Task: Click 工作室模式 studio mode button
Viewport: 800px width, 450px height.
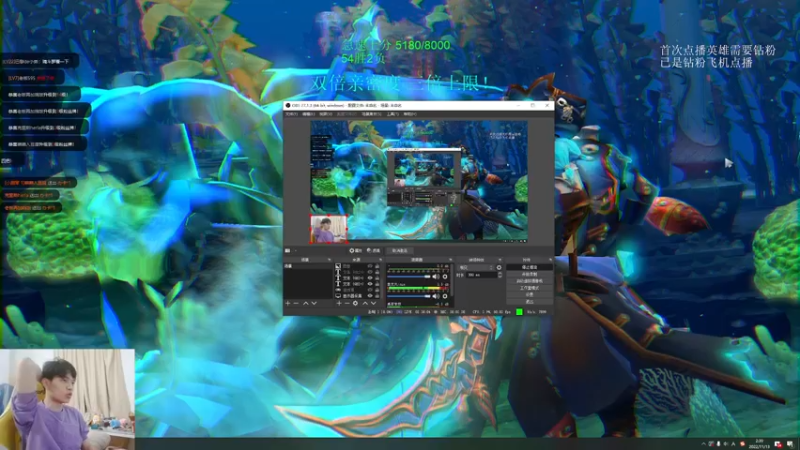Action: (x=530, y=288)
